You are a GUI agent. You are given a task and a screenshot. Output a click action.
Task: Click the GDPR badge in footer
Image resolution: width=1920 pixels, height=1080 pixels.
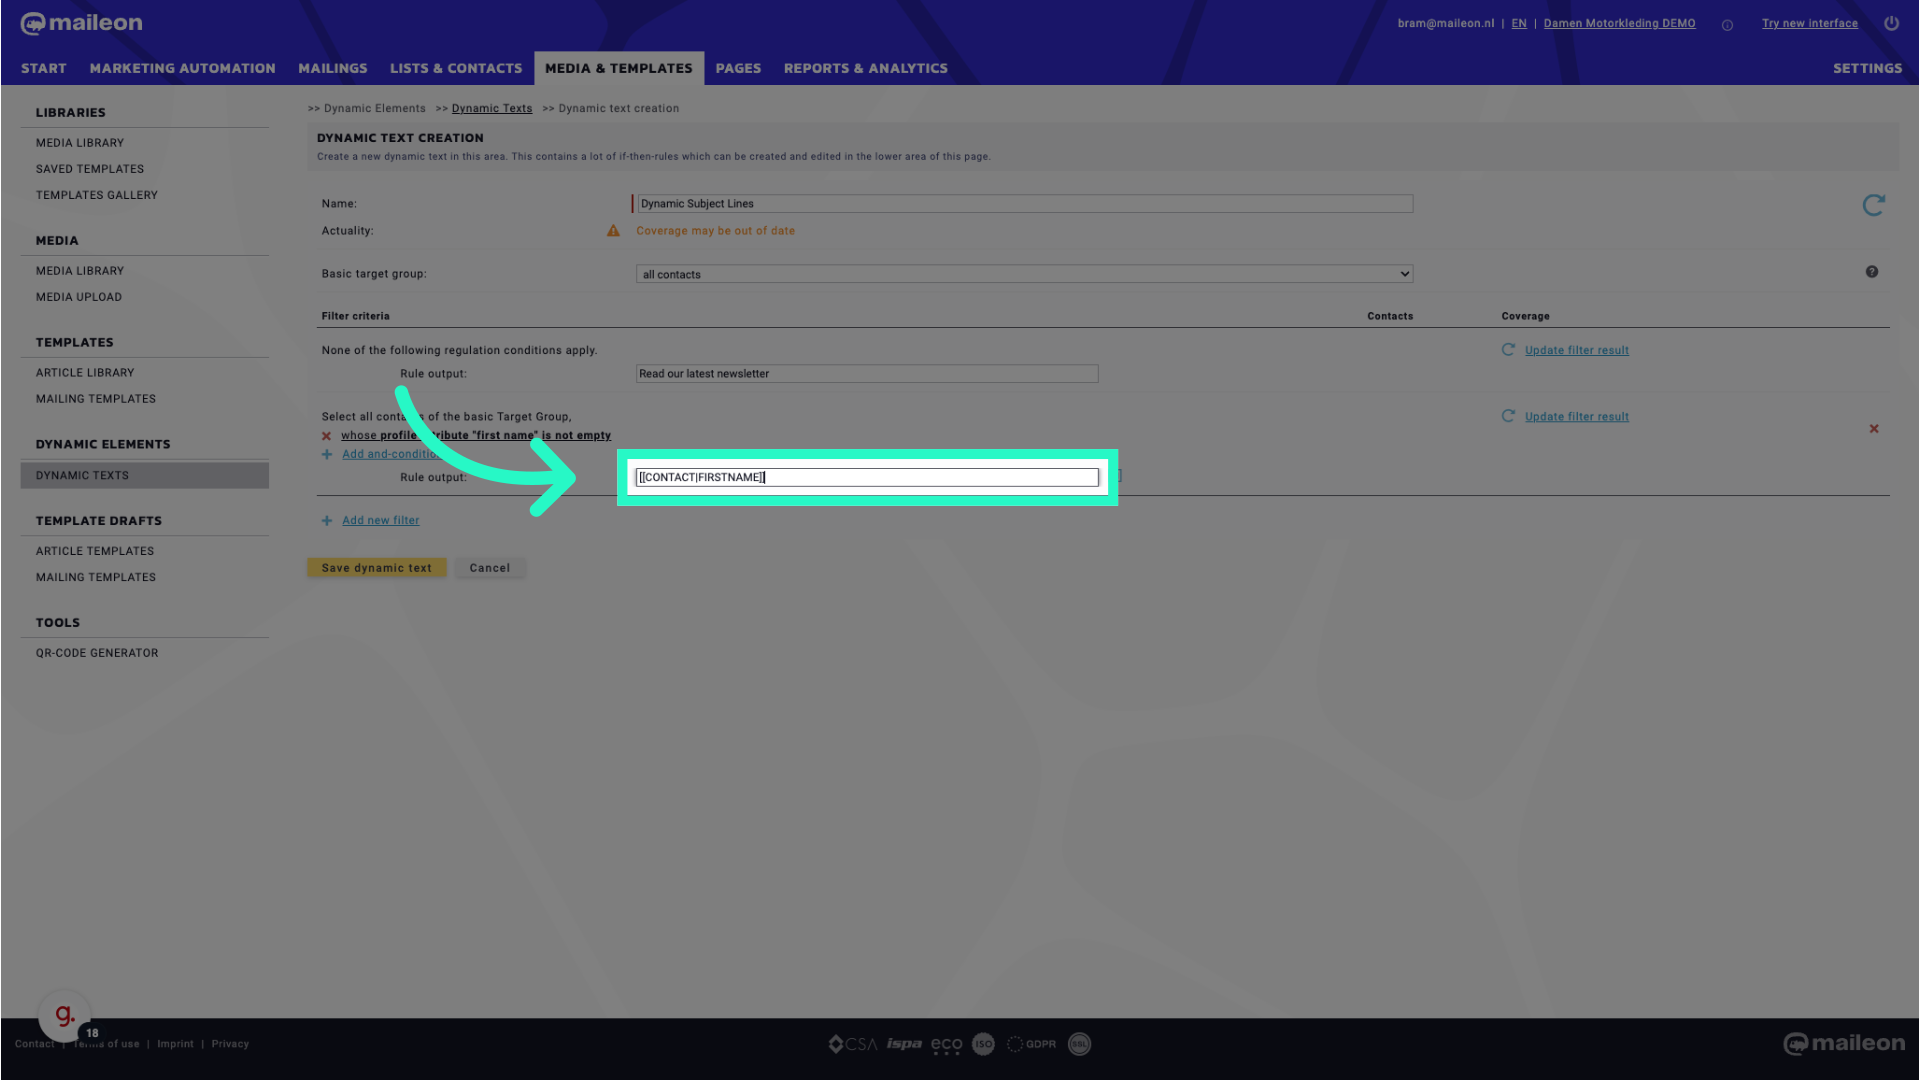click(1031, 1044)
